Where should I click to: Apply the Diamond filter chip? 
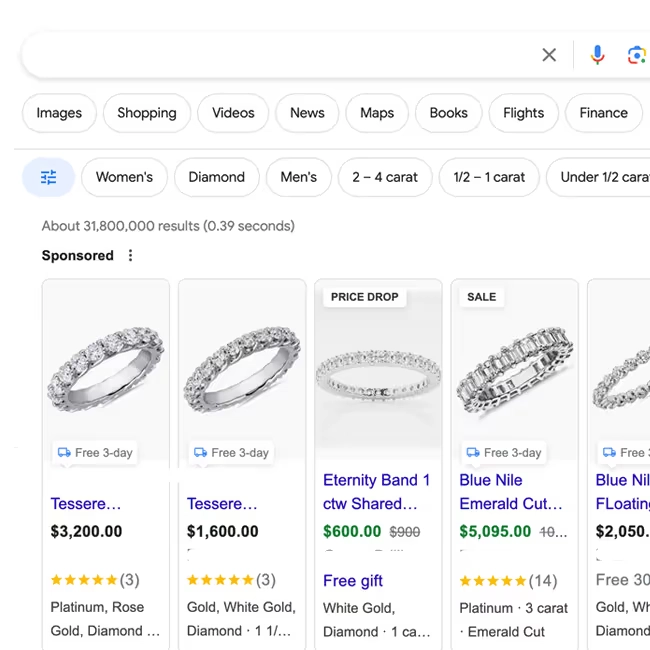pos(217,177)
